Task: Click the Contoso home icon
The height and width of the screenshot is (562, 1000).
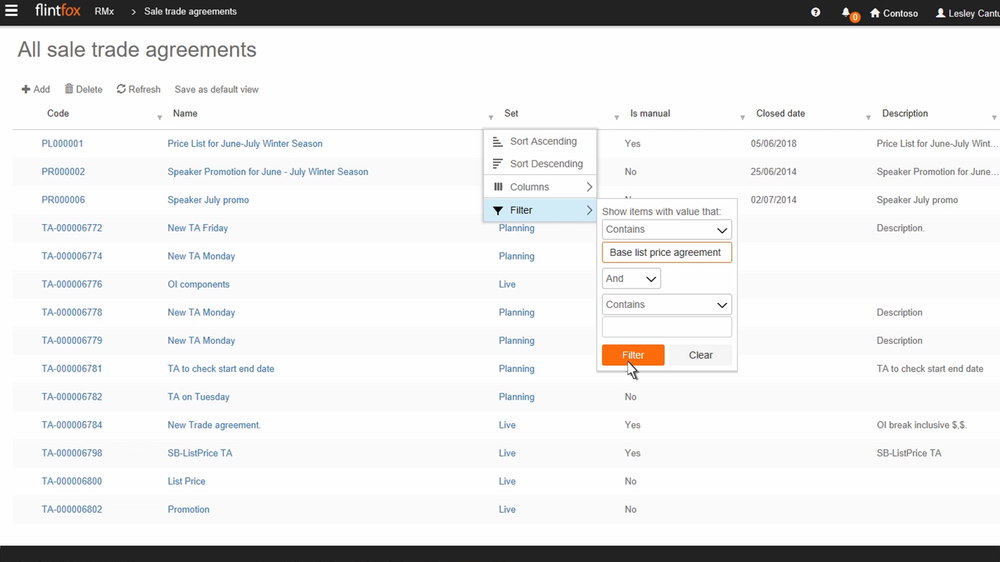Action: (x=876, y=13)
